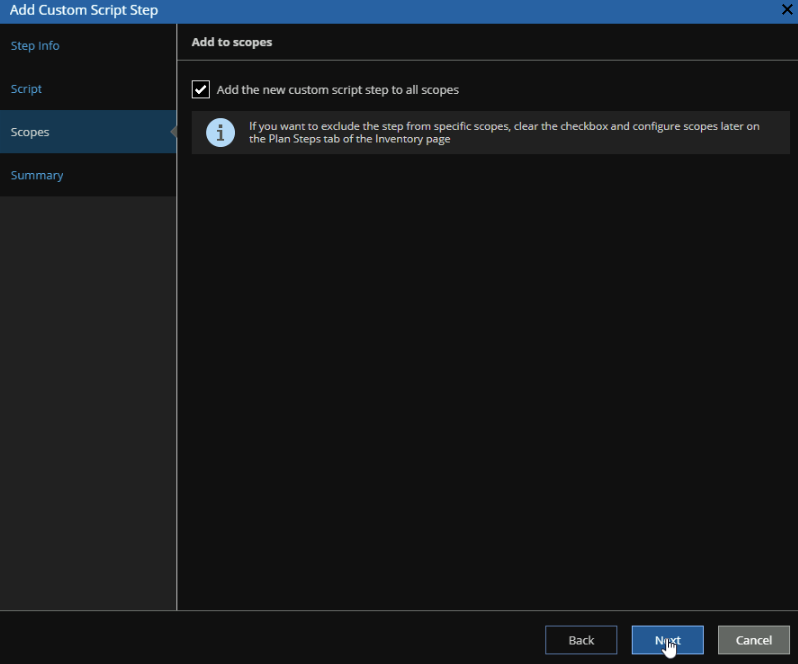This screenshot has width=798, height=664.
Task: Close the Add Custom Script Step dialog
Action: pos(786,10)
